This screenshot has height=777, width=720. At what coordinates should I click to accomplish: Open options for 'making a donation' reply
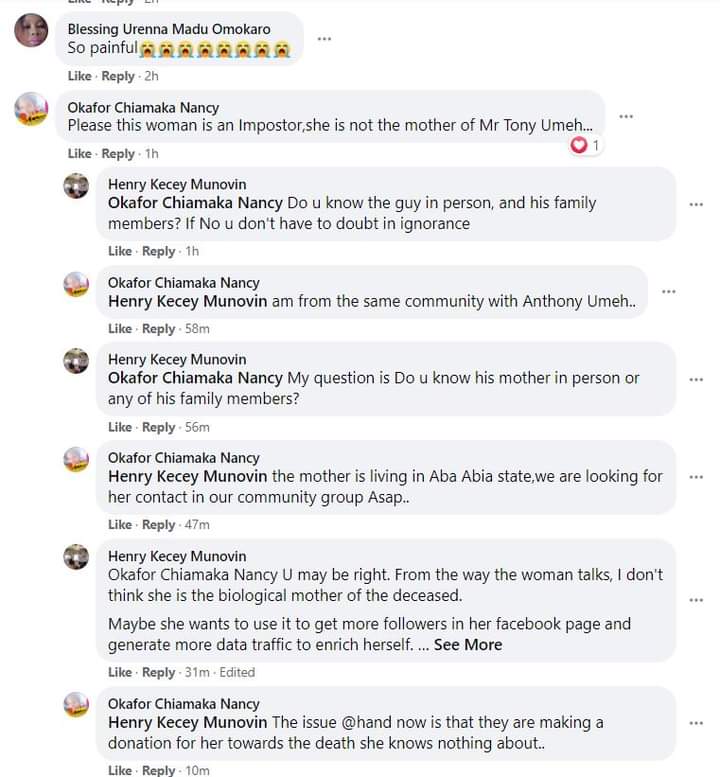pos(696,722)
